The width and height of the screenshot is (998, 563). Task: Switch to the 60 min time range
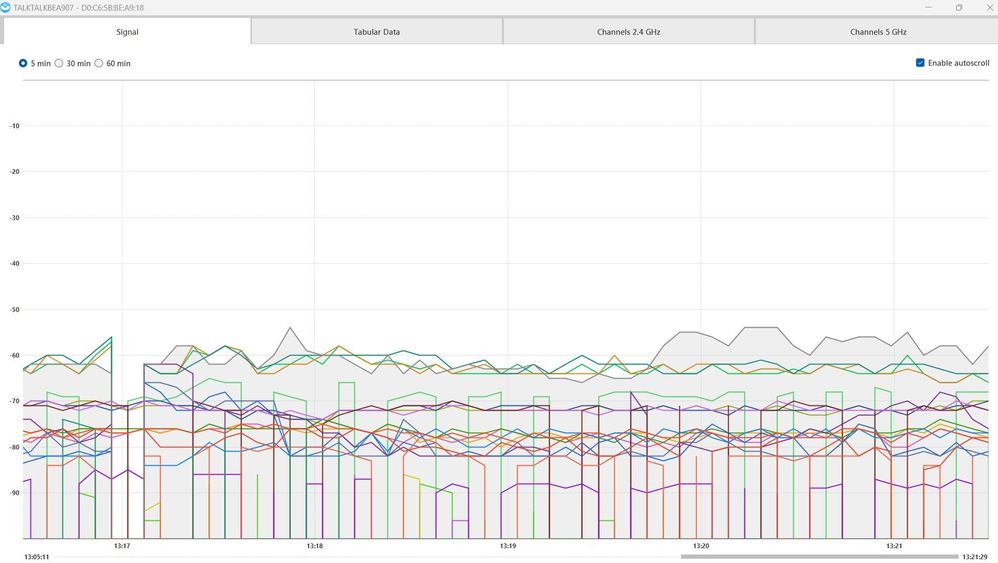coord(99,63)
